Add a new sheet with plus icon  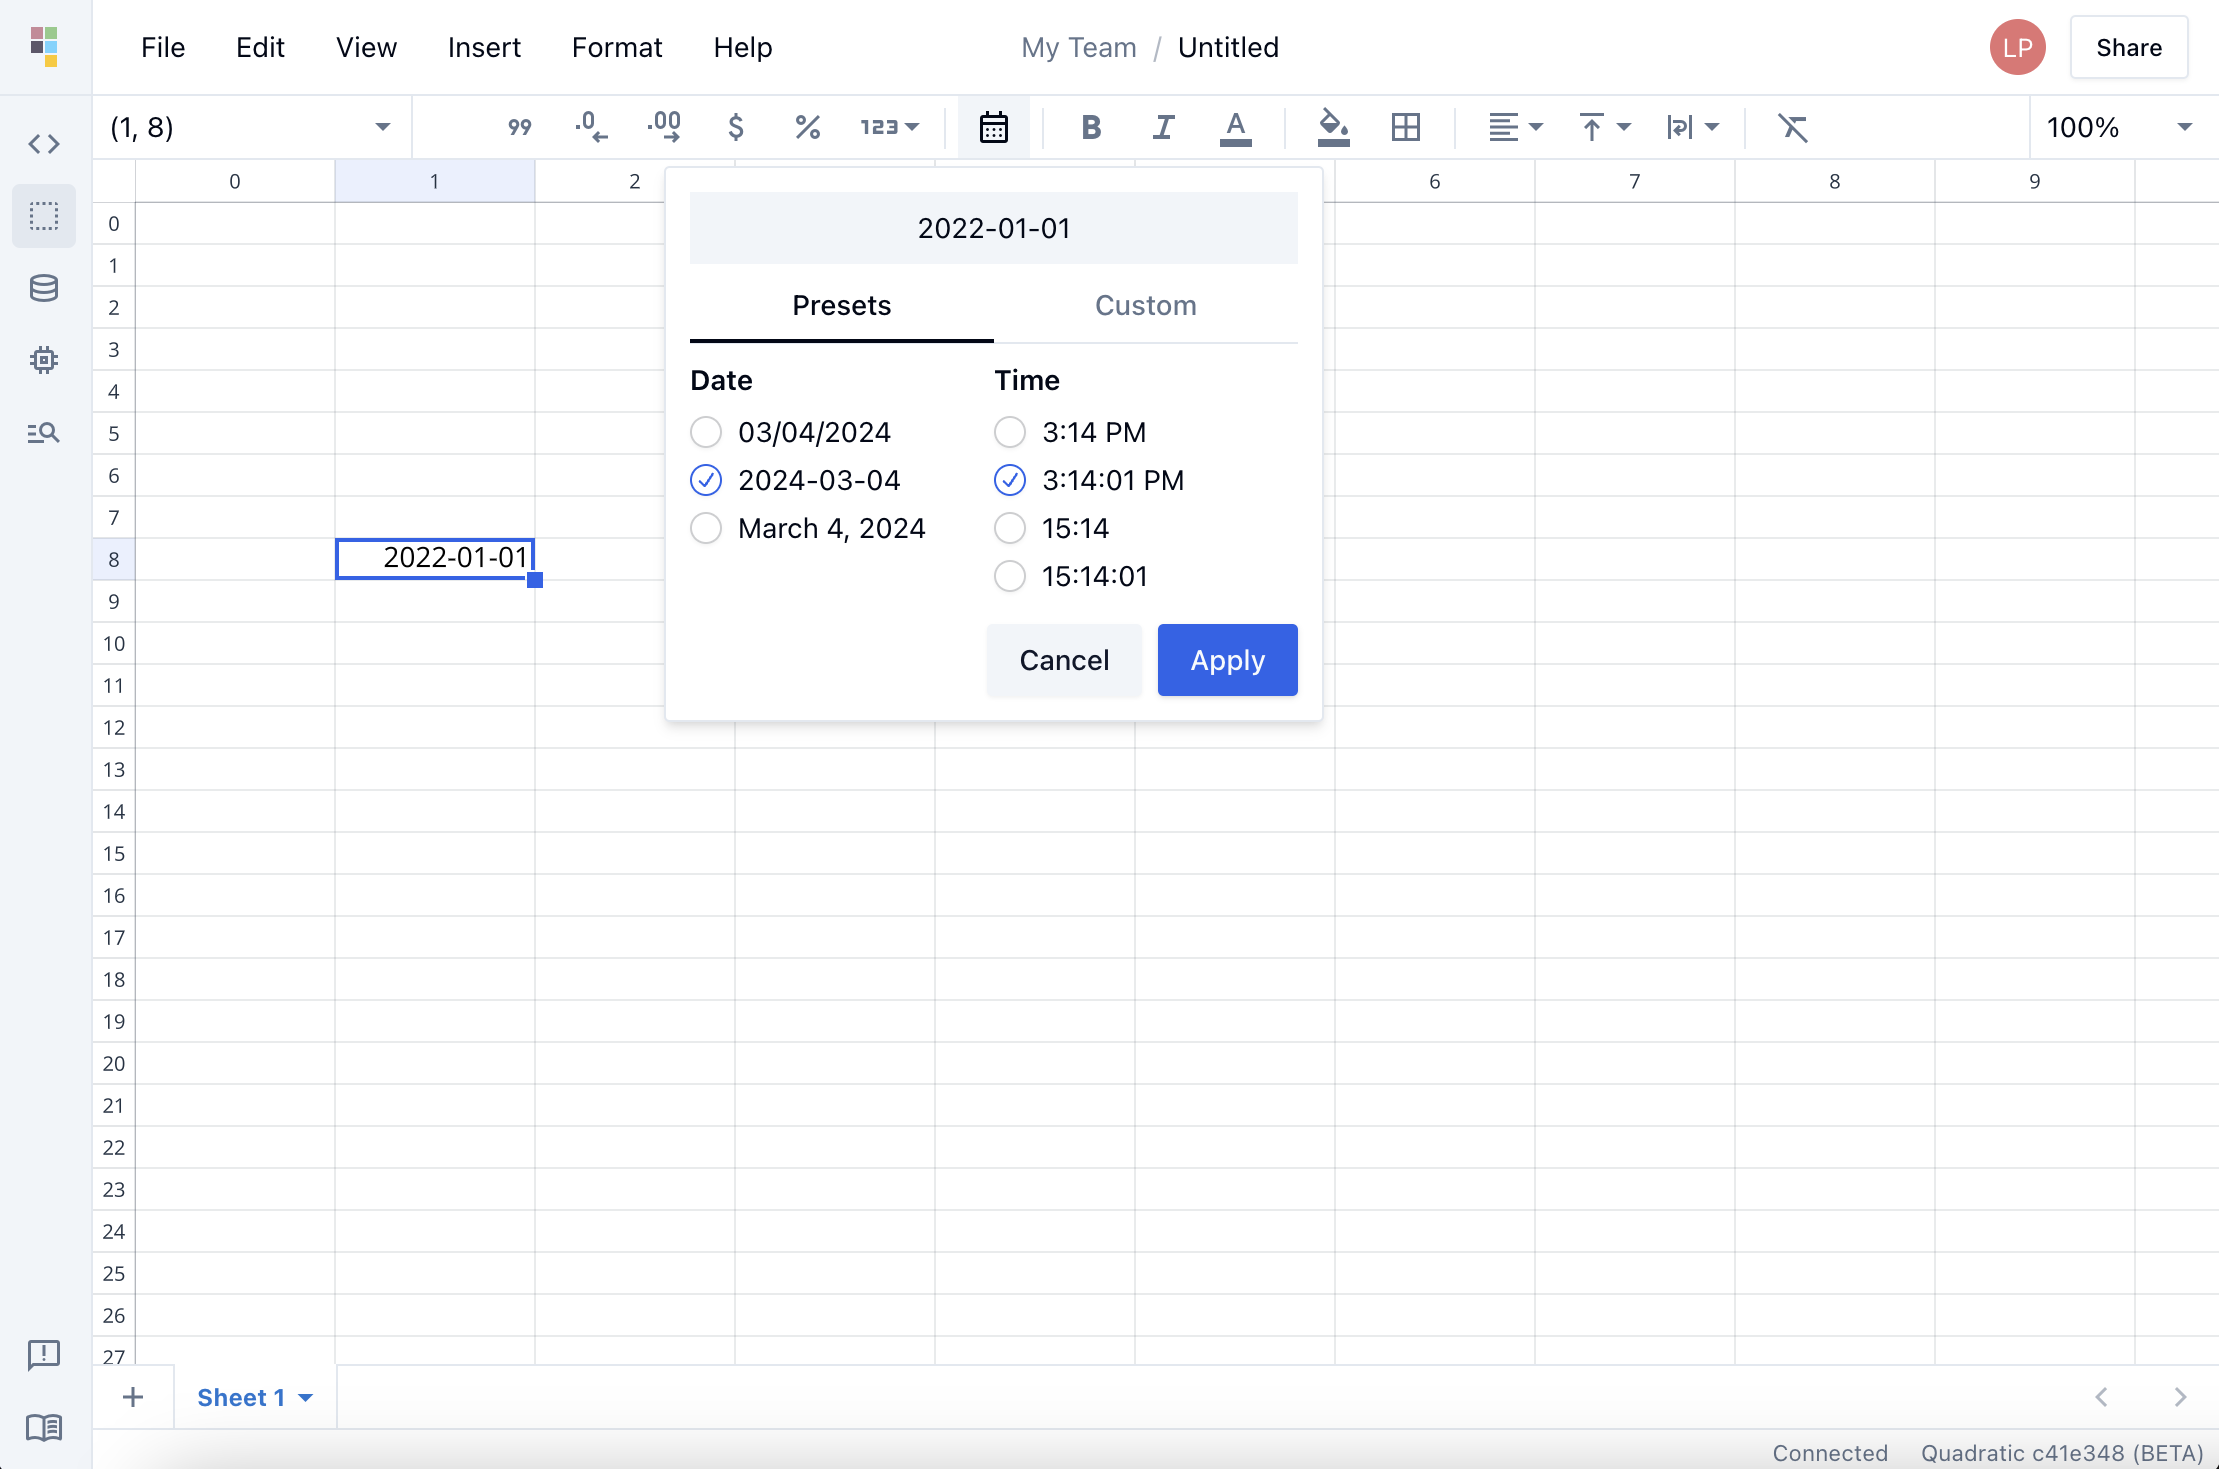(x=133, y=1397)
